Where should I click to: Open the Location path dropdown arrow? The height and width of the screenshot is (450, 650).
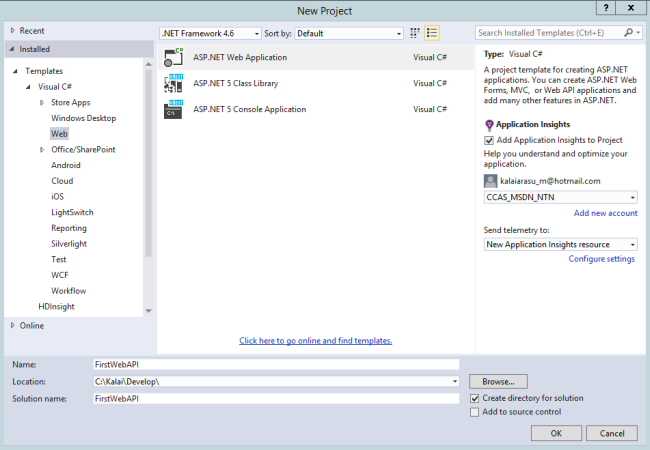point(455,382)
